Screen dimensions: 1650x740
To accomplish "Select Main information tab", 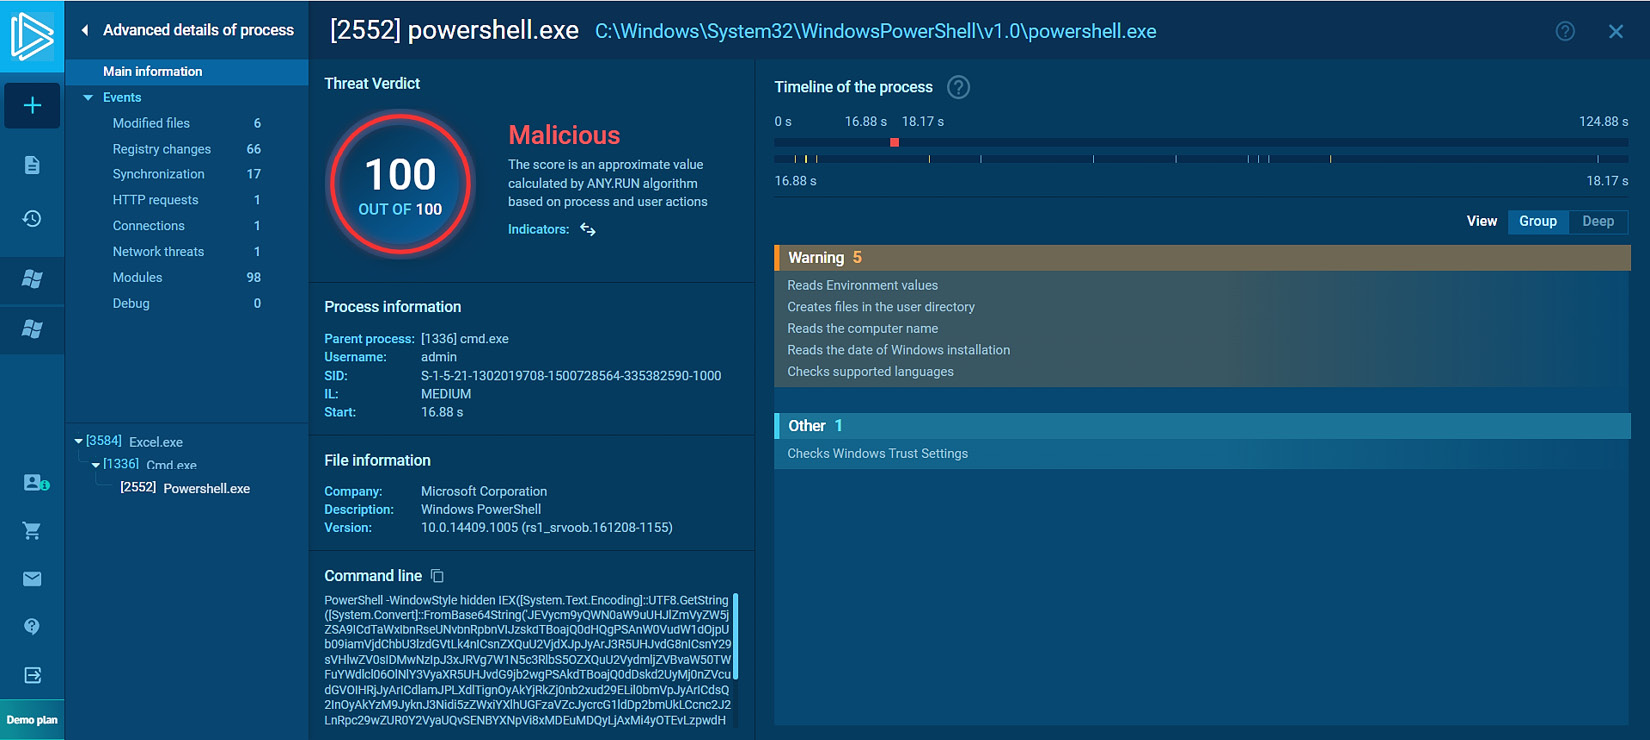I will pyautogui.click(x=187, y=71).
